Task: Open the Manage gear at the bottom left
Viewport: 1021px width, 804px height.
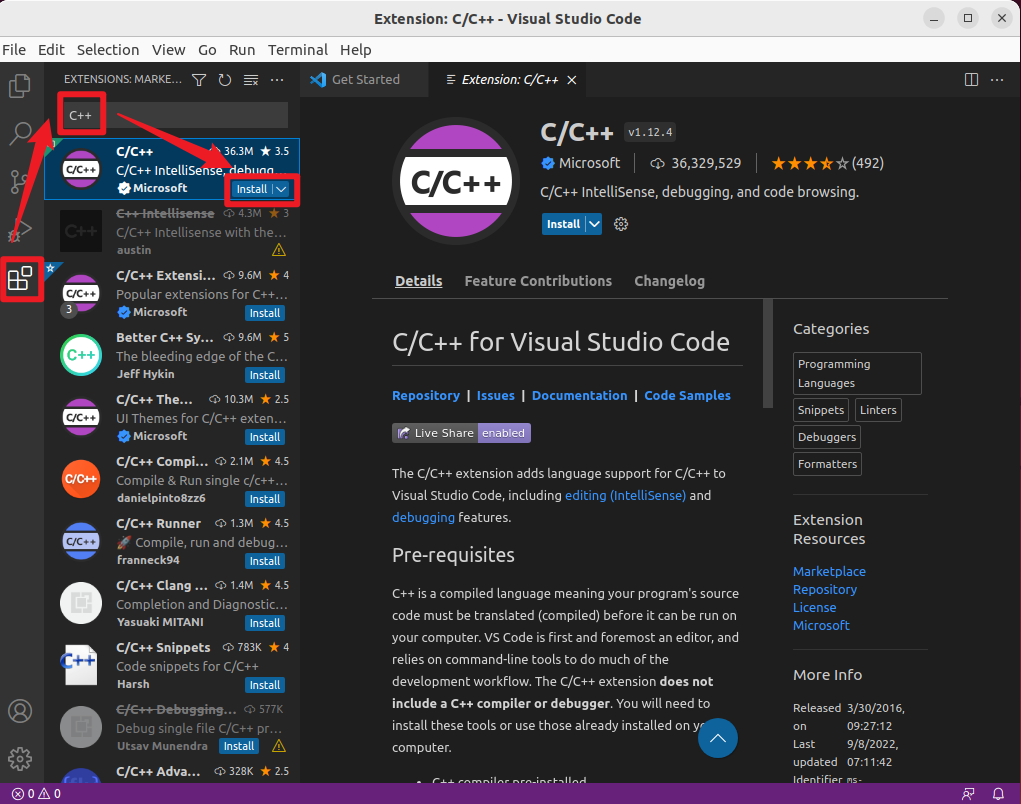Action: pyautogui.click(x=20, y=758)
